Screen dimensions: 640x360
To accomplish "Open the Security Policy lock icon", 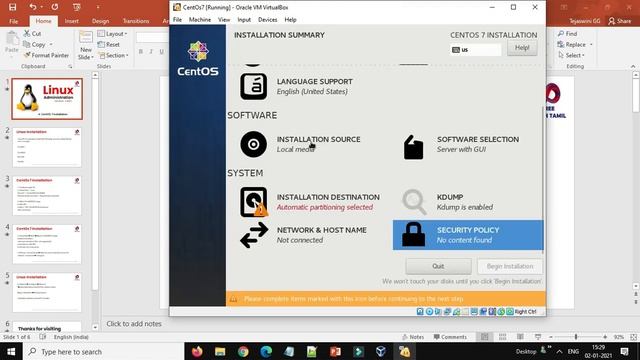I will (413, 235).
